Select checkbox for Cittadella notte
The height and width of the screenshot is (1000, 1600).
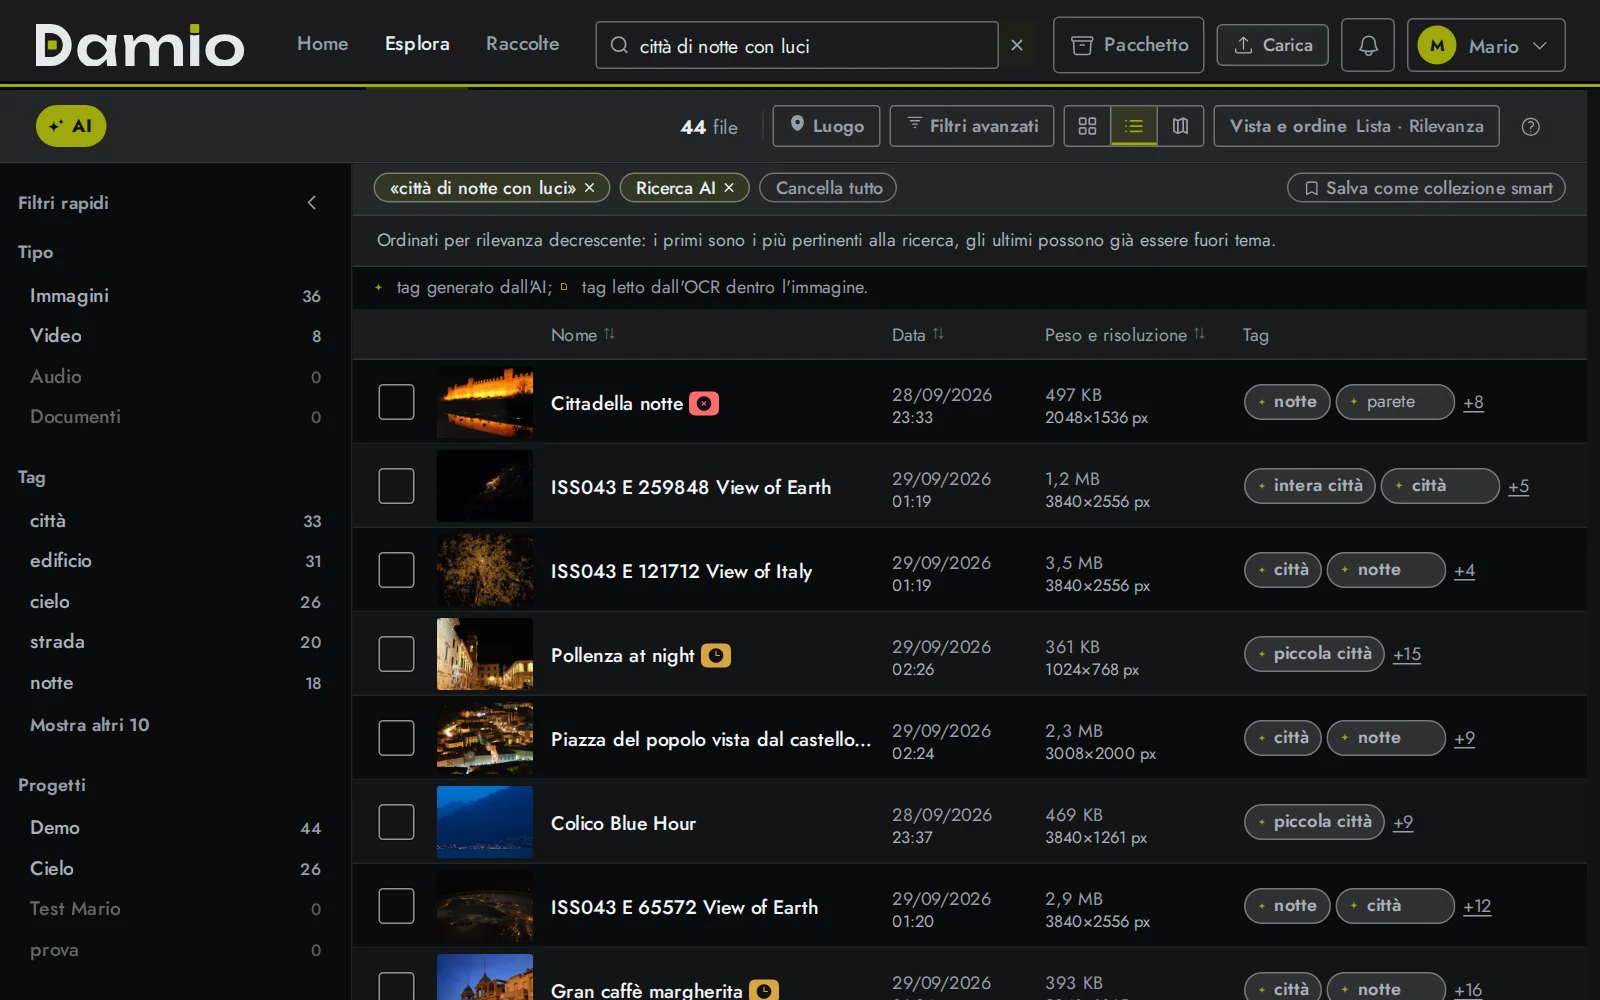click(396, 402)
